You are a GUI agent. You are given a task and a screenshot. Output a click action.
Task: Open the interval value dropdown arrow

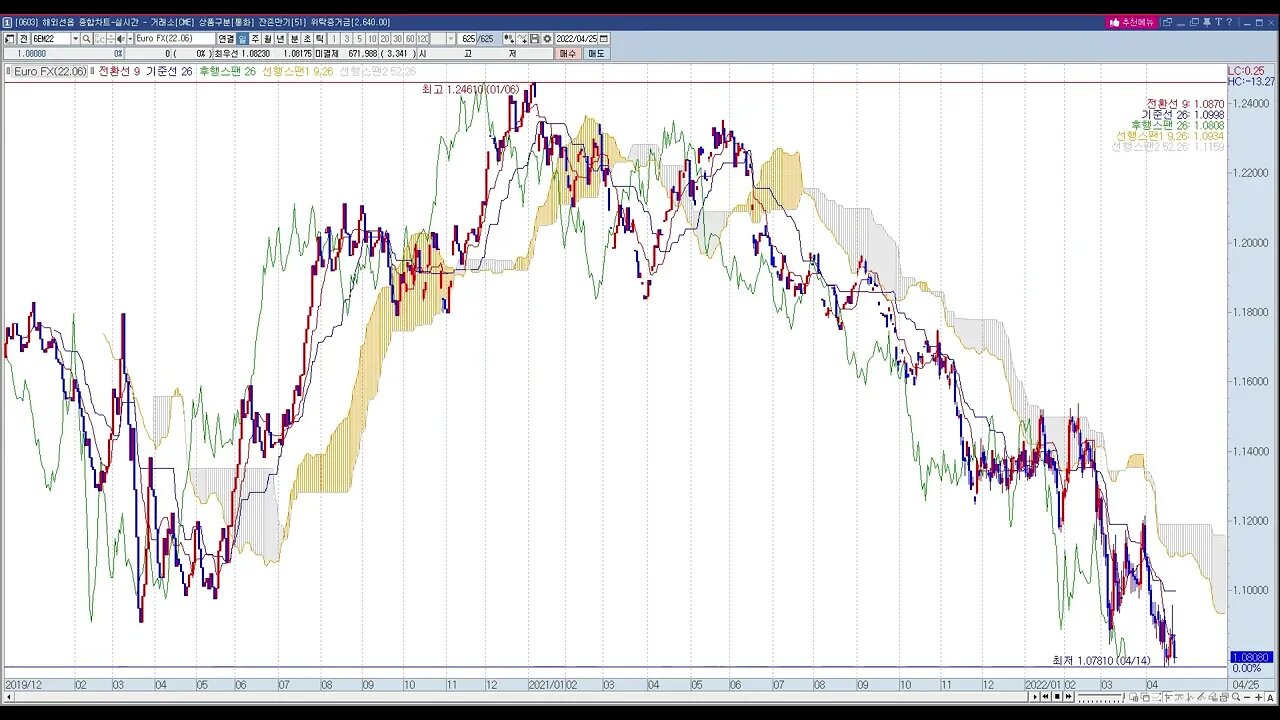[x=451, y=39]
